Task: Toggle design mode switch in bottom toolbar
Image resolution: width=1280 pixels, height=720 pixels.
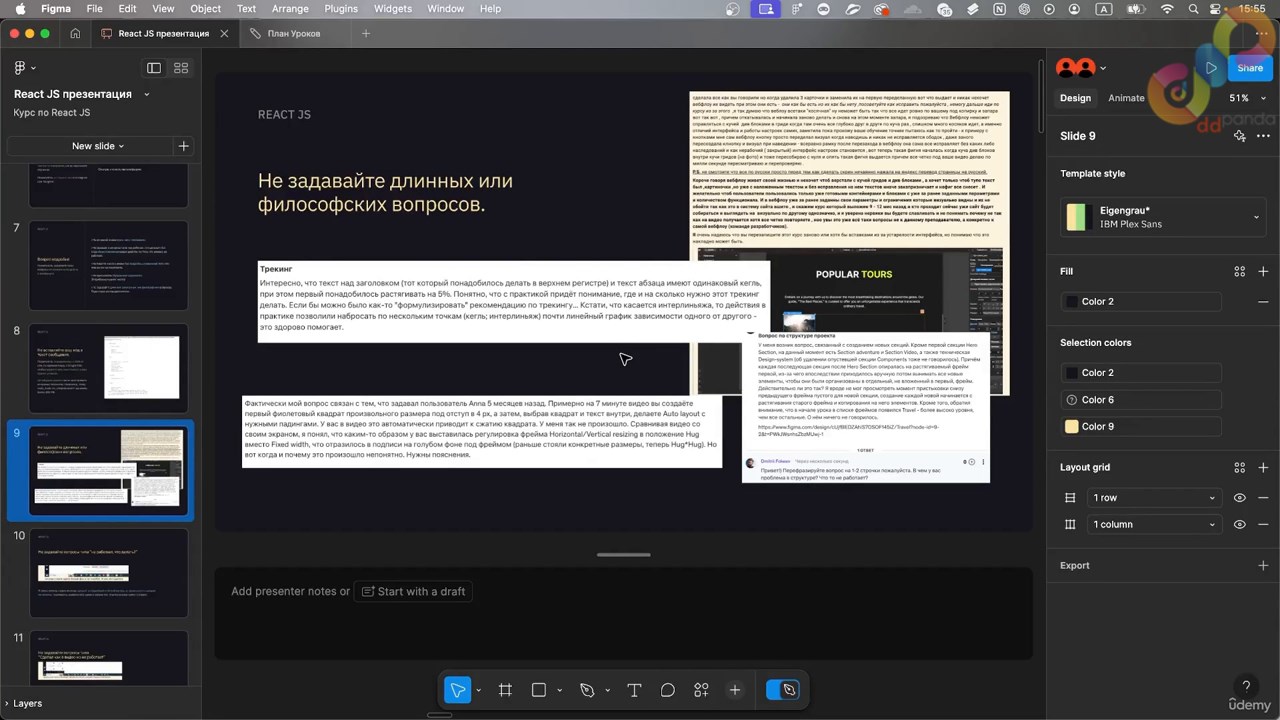Action: coord(781,690)
